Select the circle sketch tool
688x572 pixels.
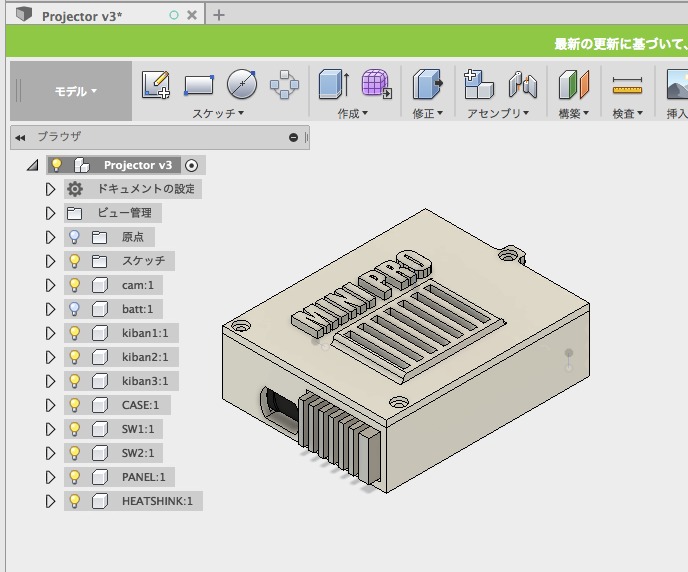242,84
